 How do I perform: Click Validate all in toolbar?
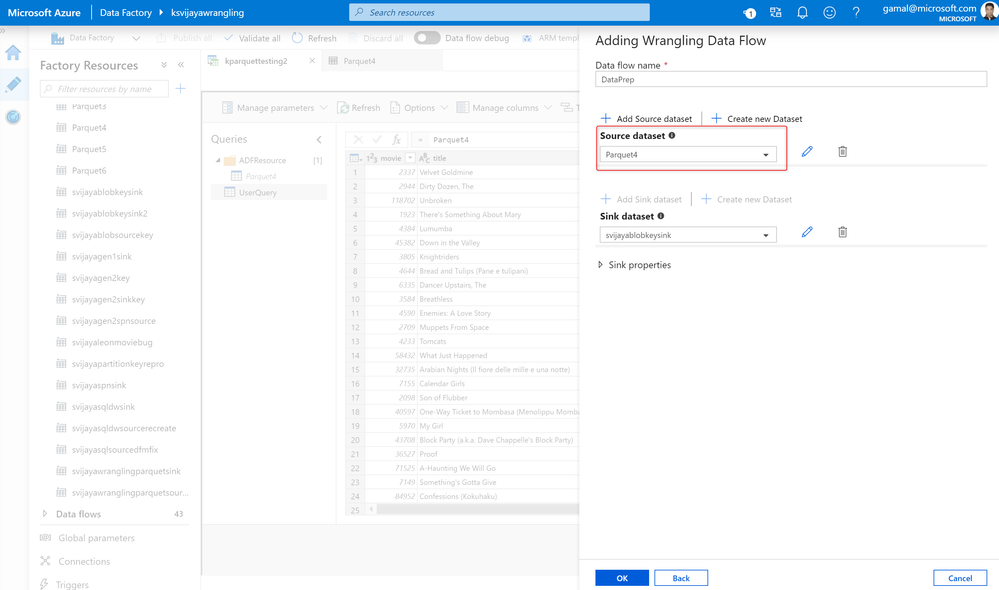(x=252, y=38)
